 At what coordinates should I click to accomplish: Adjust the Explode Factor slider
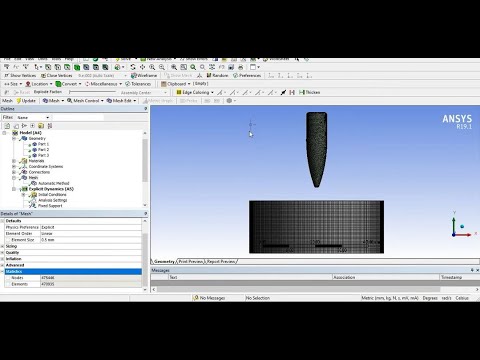pos(92,92)
